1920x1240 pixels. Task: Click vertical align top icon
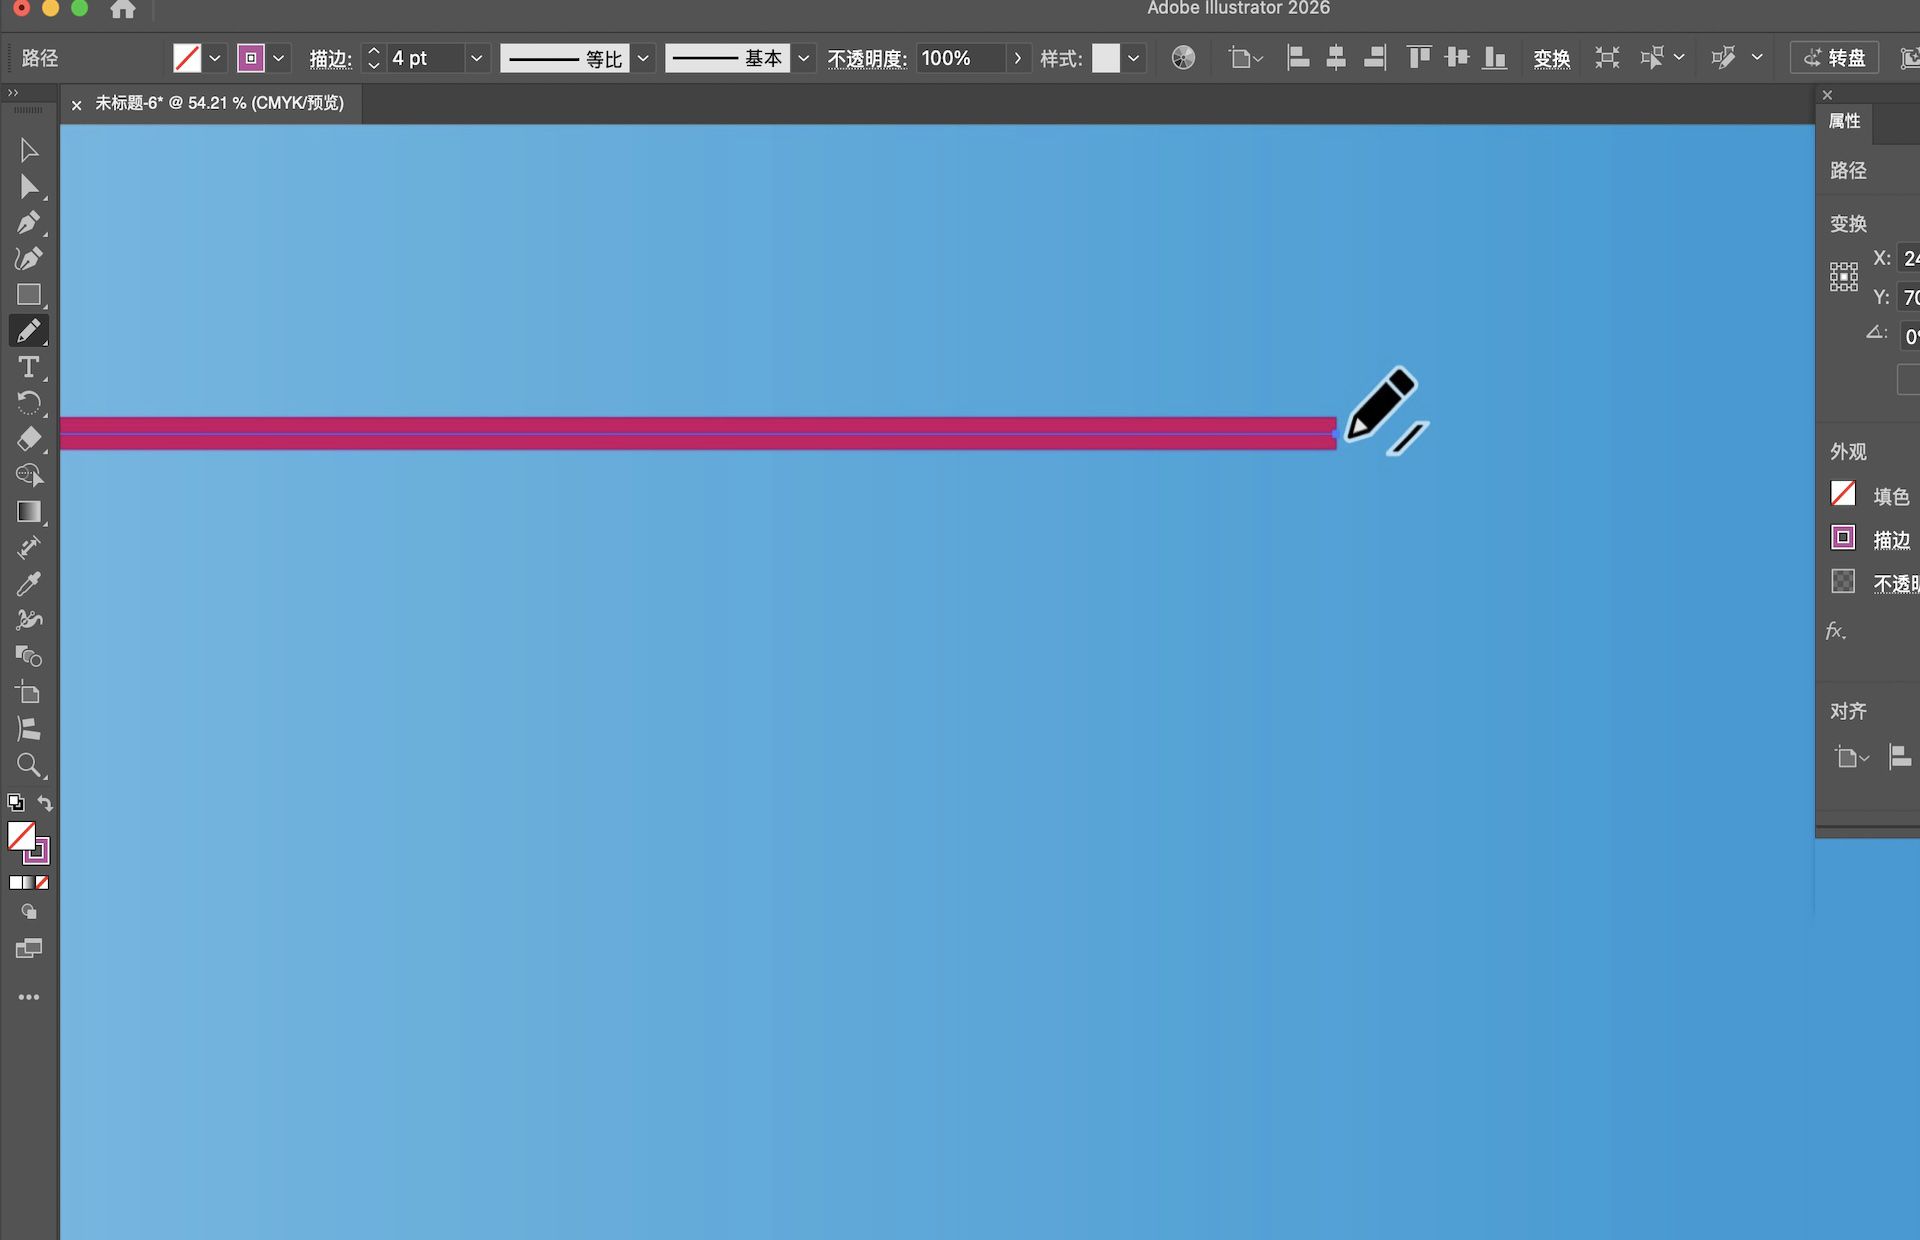tap(1418, 57)
